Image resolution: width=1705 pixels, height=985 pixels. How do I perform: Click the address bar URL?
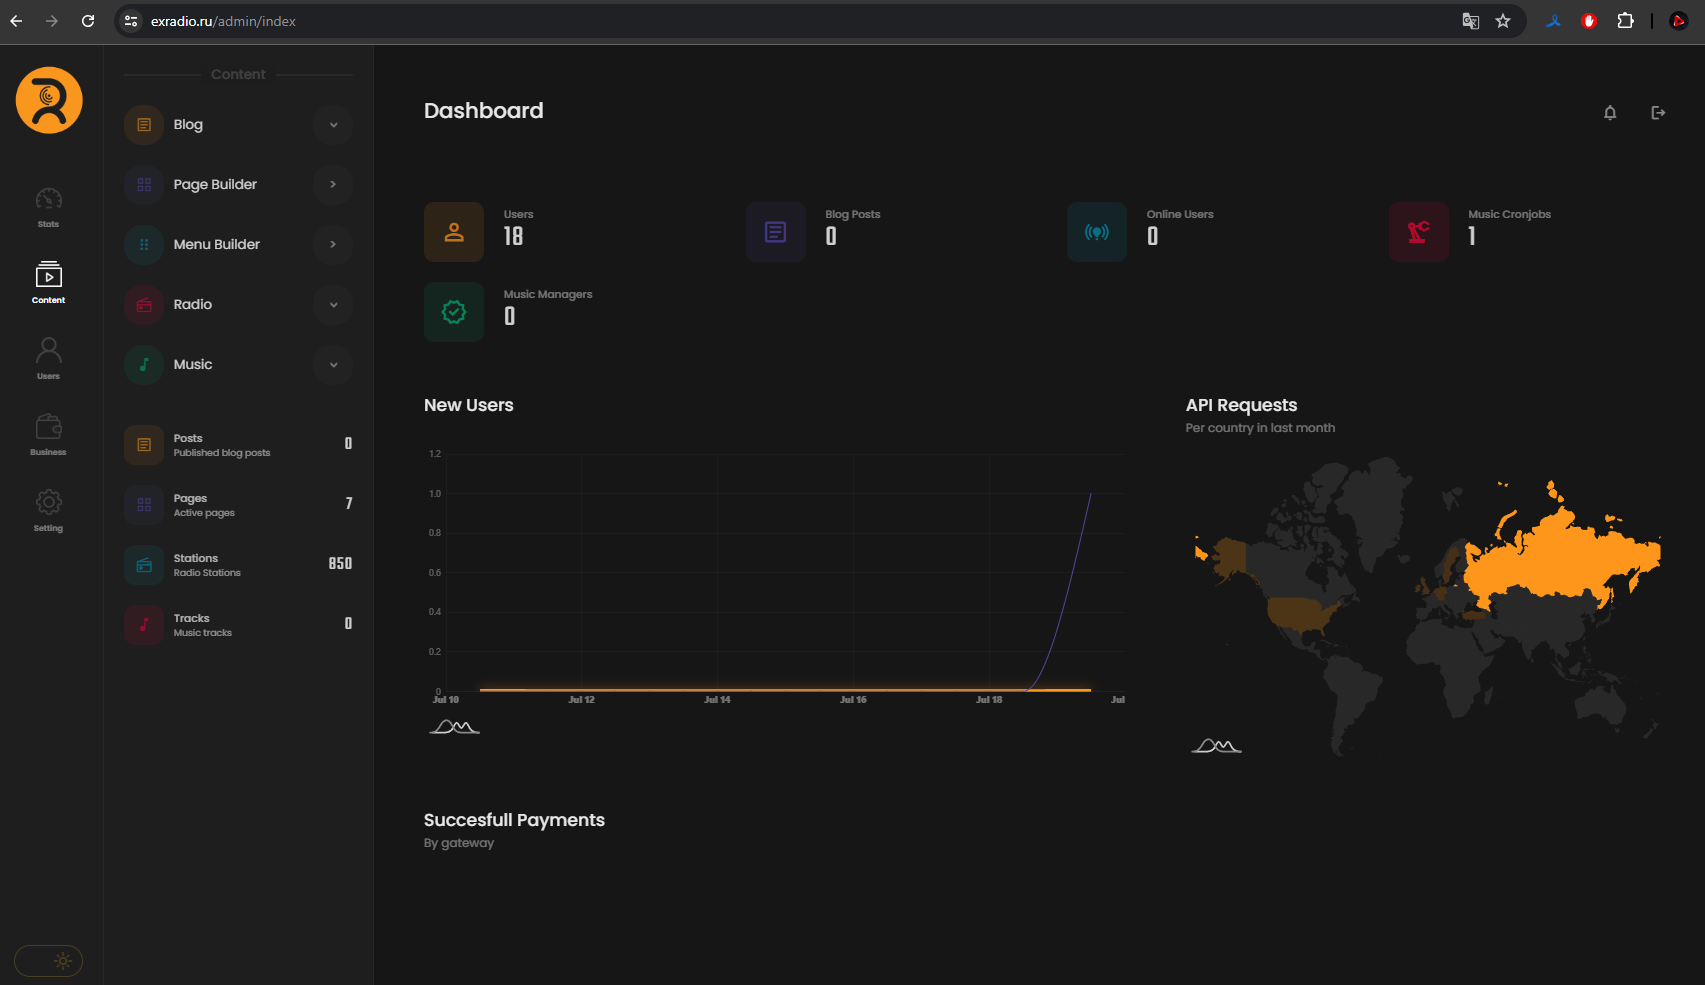(x=223, y=21)
